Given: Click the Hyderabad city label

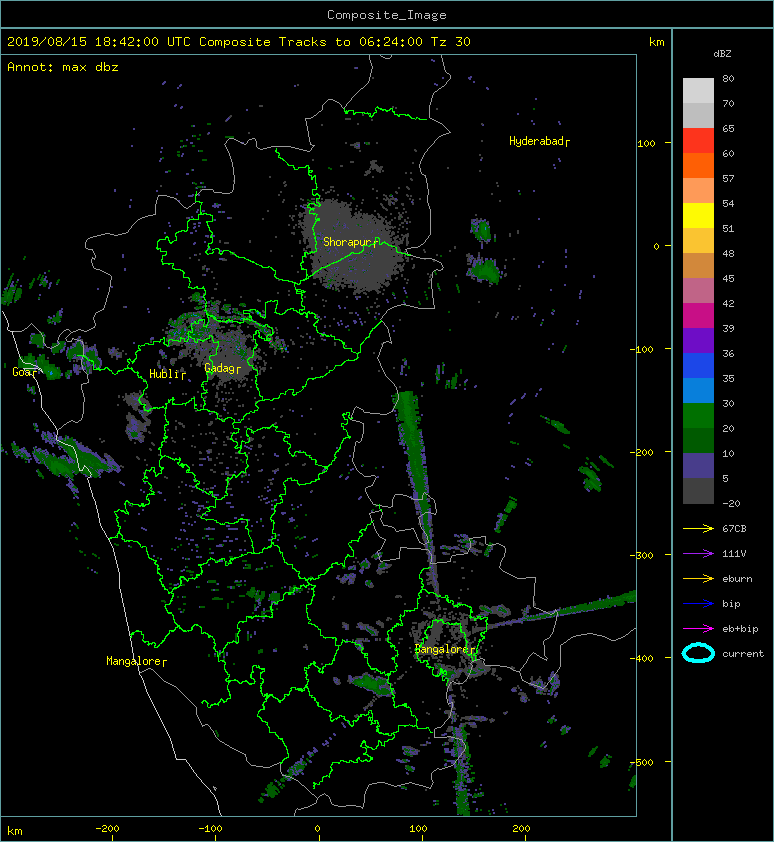Looking at the screenshot, I should (539, 141).
